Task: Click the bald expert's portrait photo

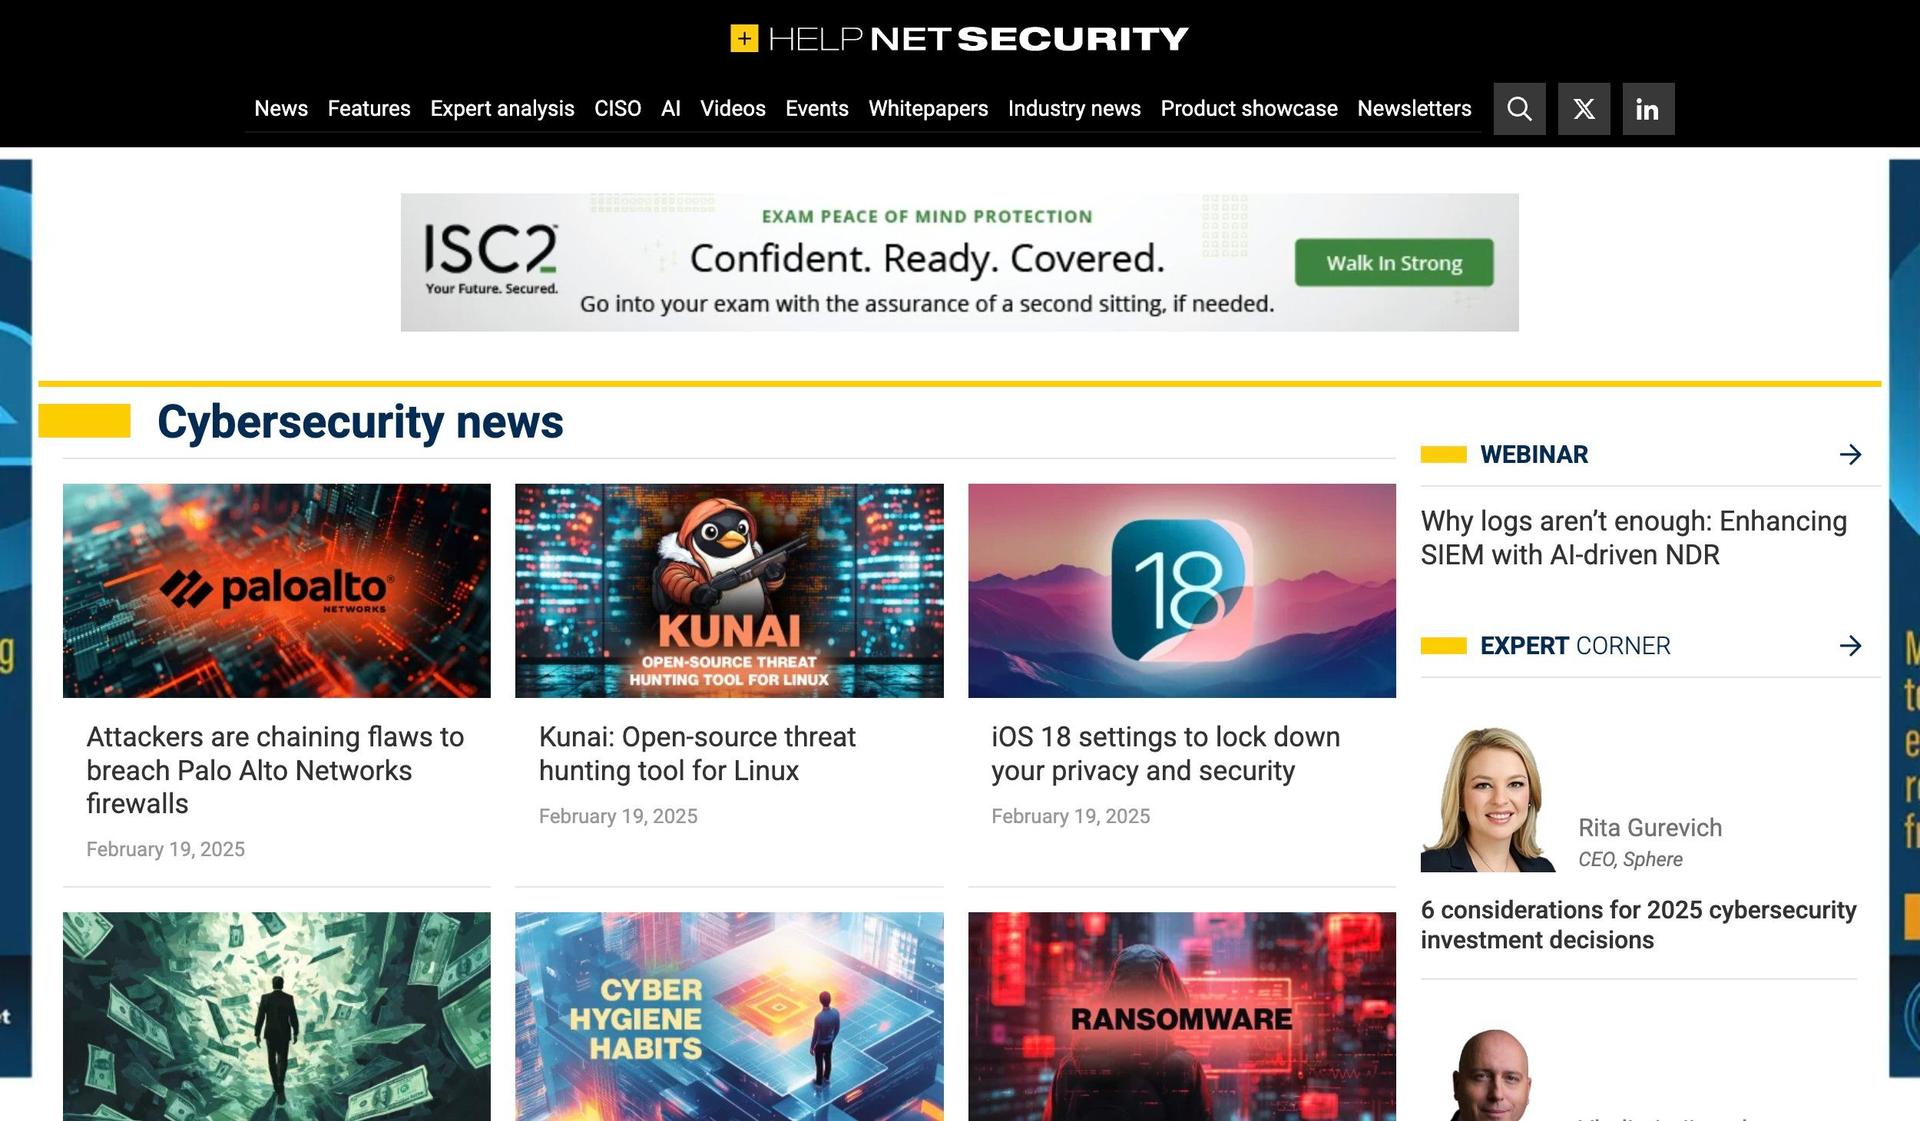Action: (1491, 1075)
